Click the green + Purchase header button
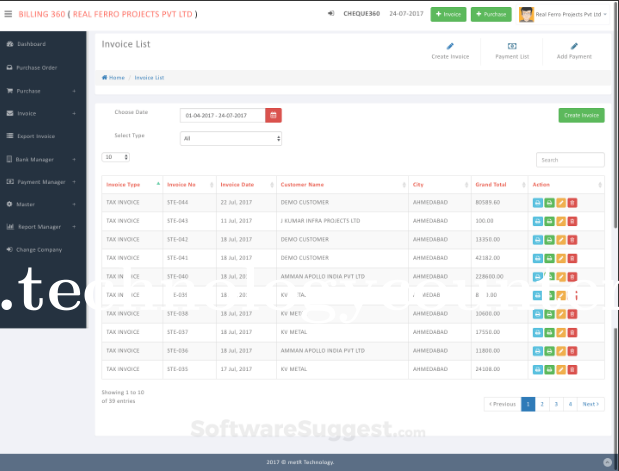The width and height of the screenshot is (619, 471). click(x=491, y=14)
